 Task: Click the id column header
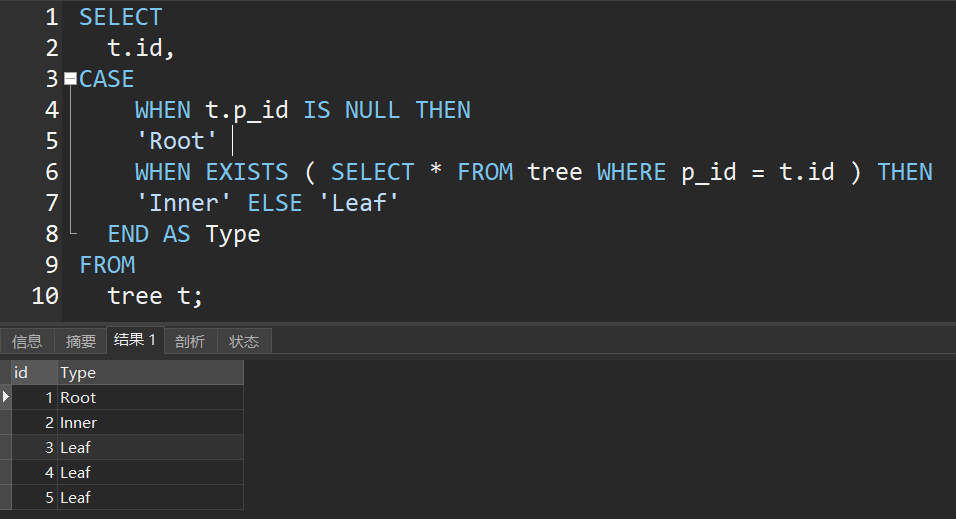pos(33,373)
